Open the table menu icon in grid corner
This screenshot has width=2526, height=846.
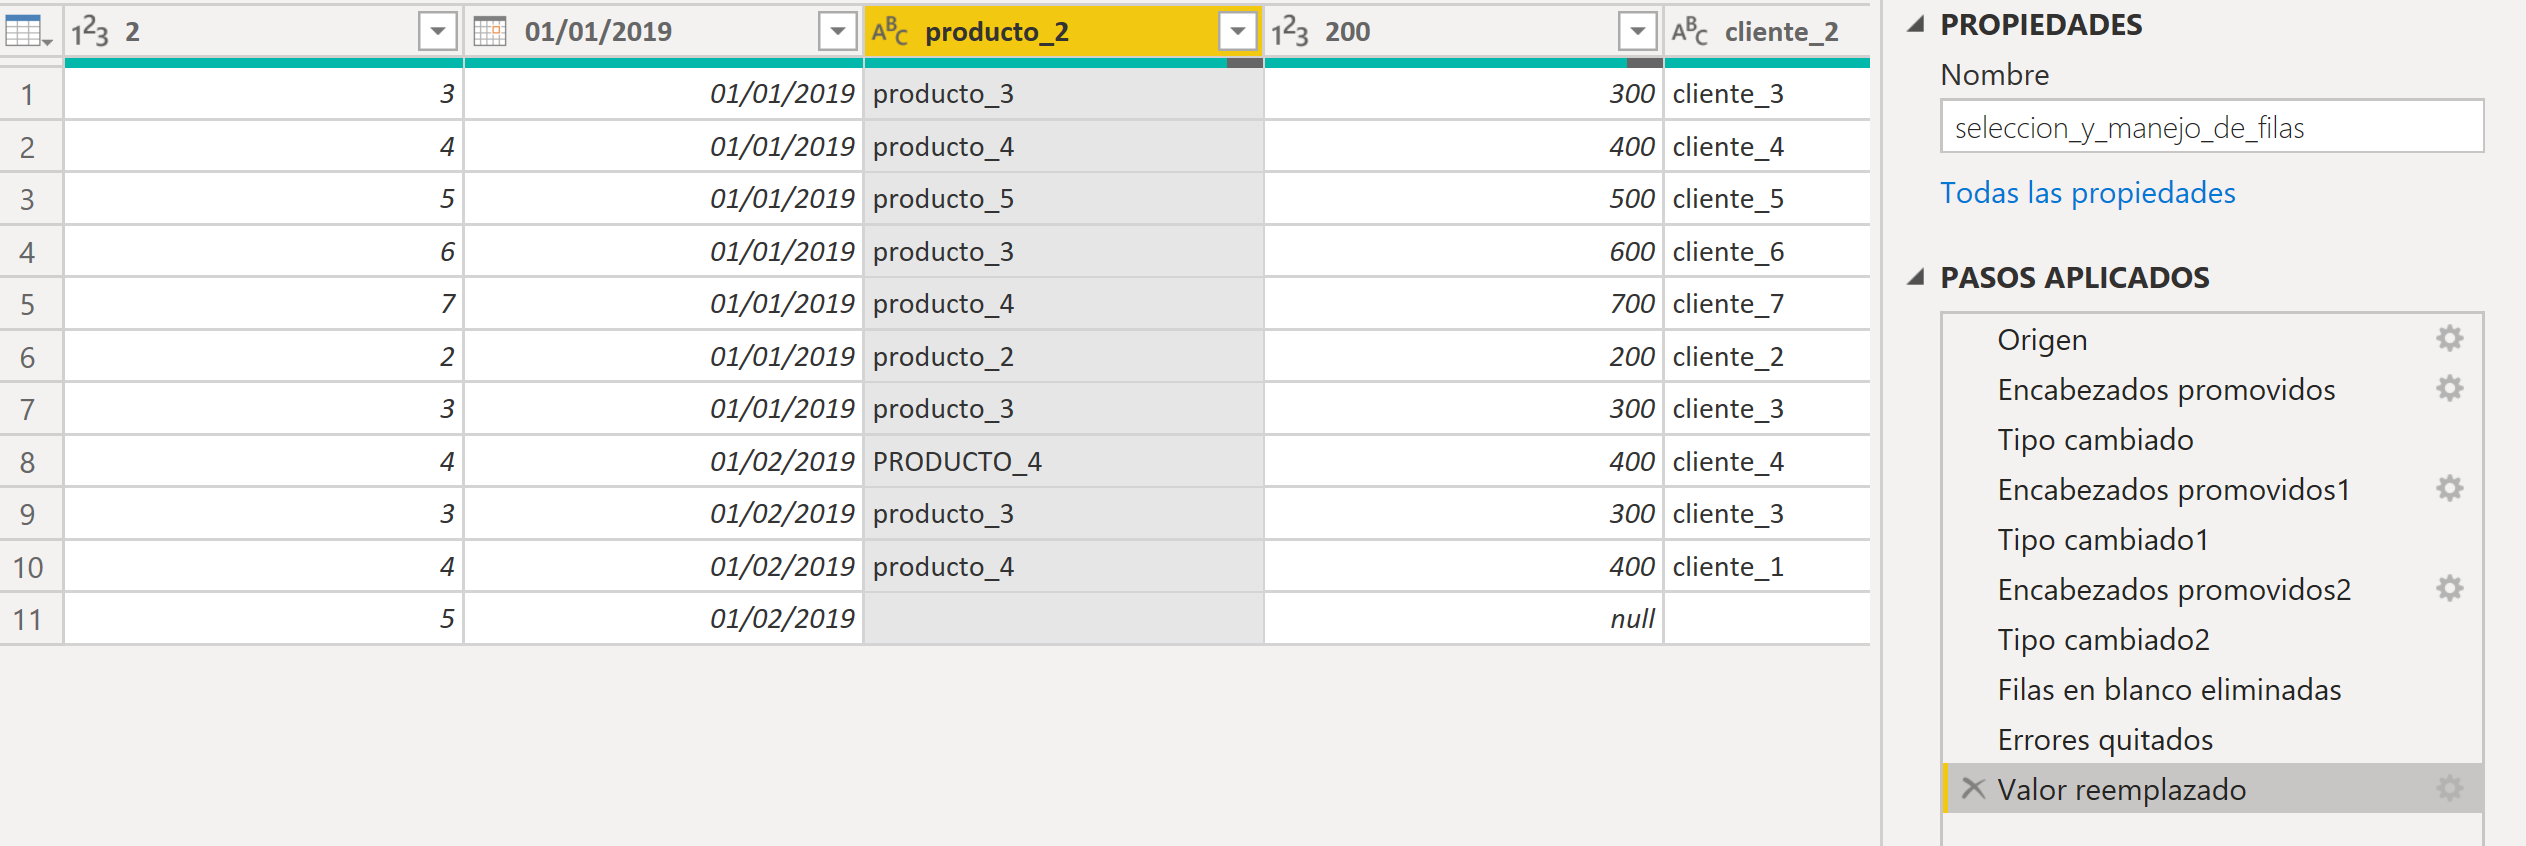click(x=28, y=31)
